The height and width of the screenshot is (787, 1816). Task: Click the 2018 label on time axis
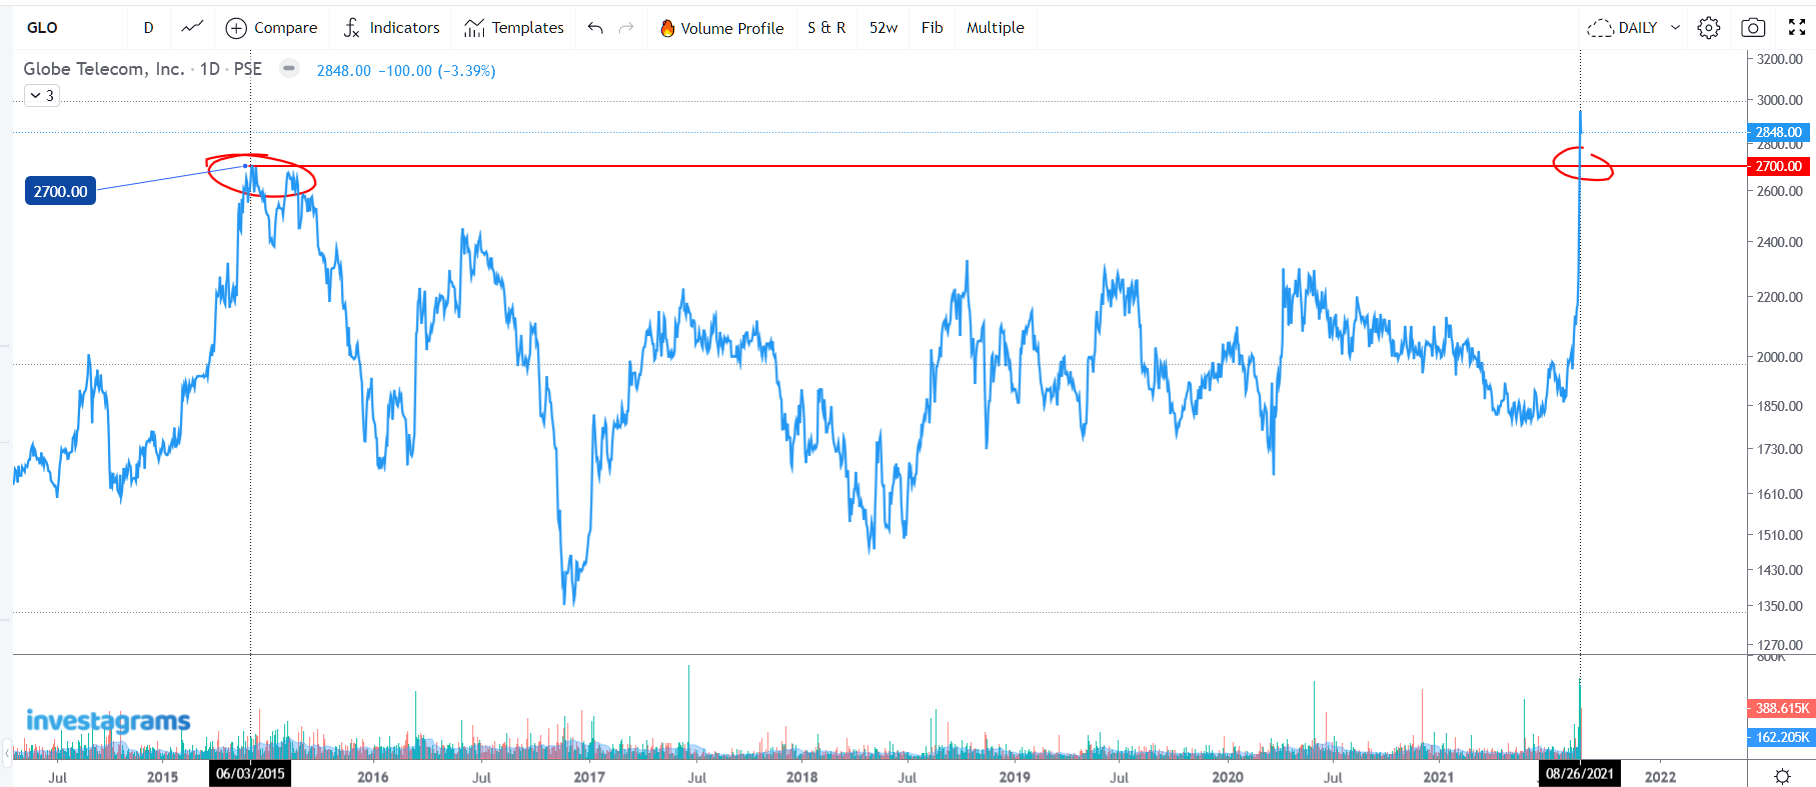point(802,777)
